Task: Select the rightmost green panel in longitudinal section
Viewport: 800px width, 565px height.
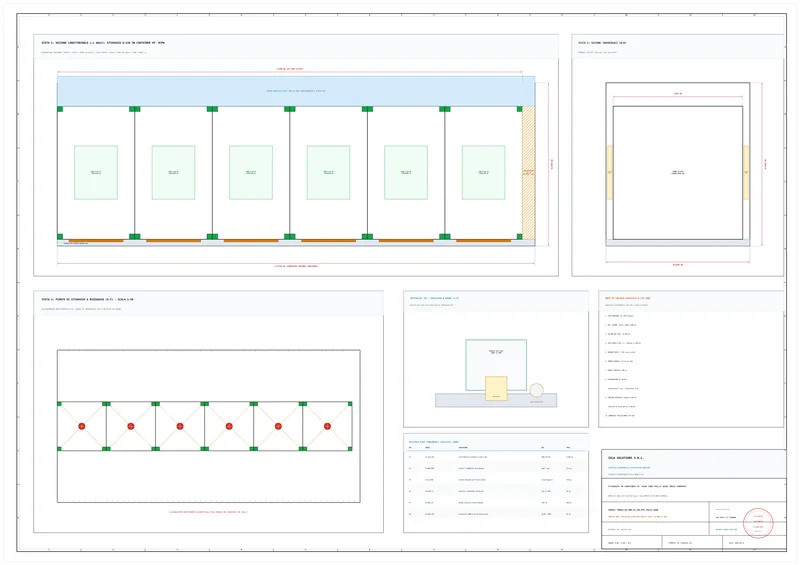Action: [x=483, y=173]
